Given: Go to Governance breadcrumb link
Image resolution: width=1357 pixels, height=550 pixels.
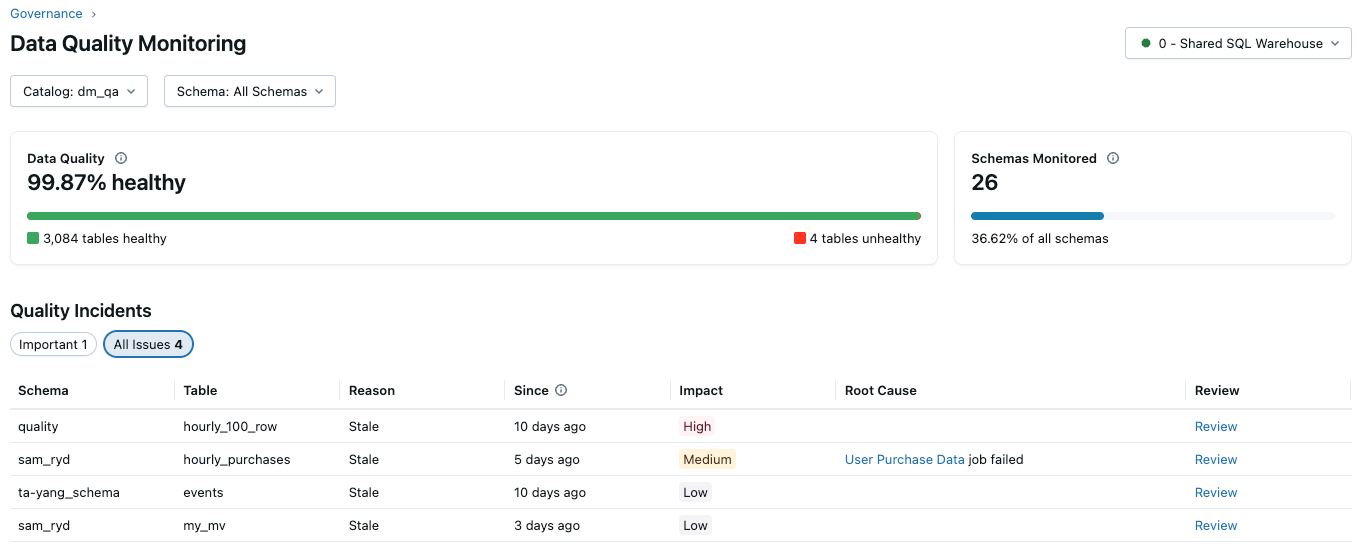Looking at the screenshot, I should [46, 14].
